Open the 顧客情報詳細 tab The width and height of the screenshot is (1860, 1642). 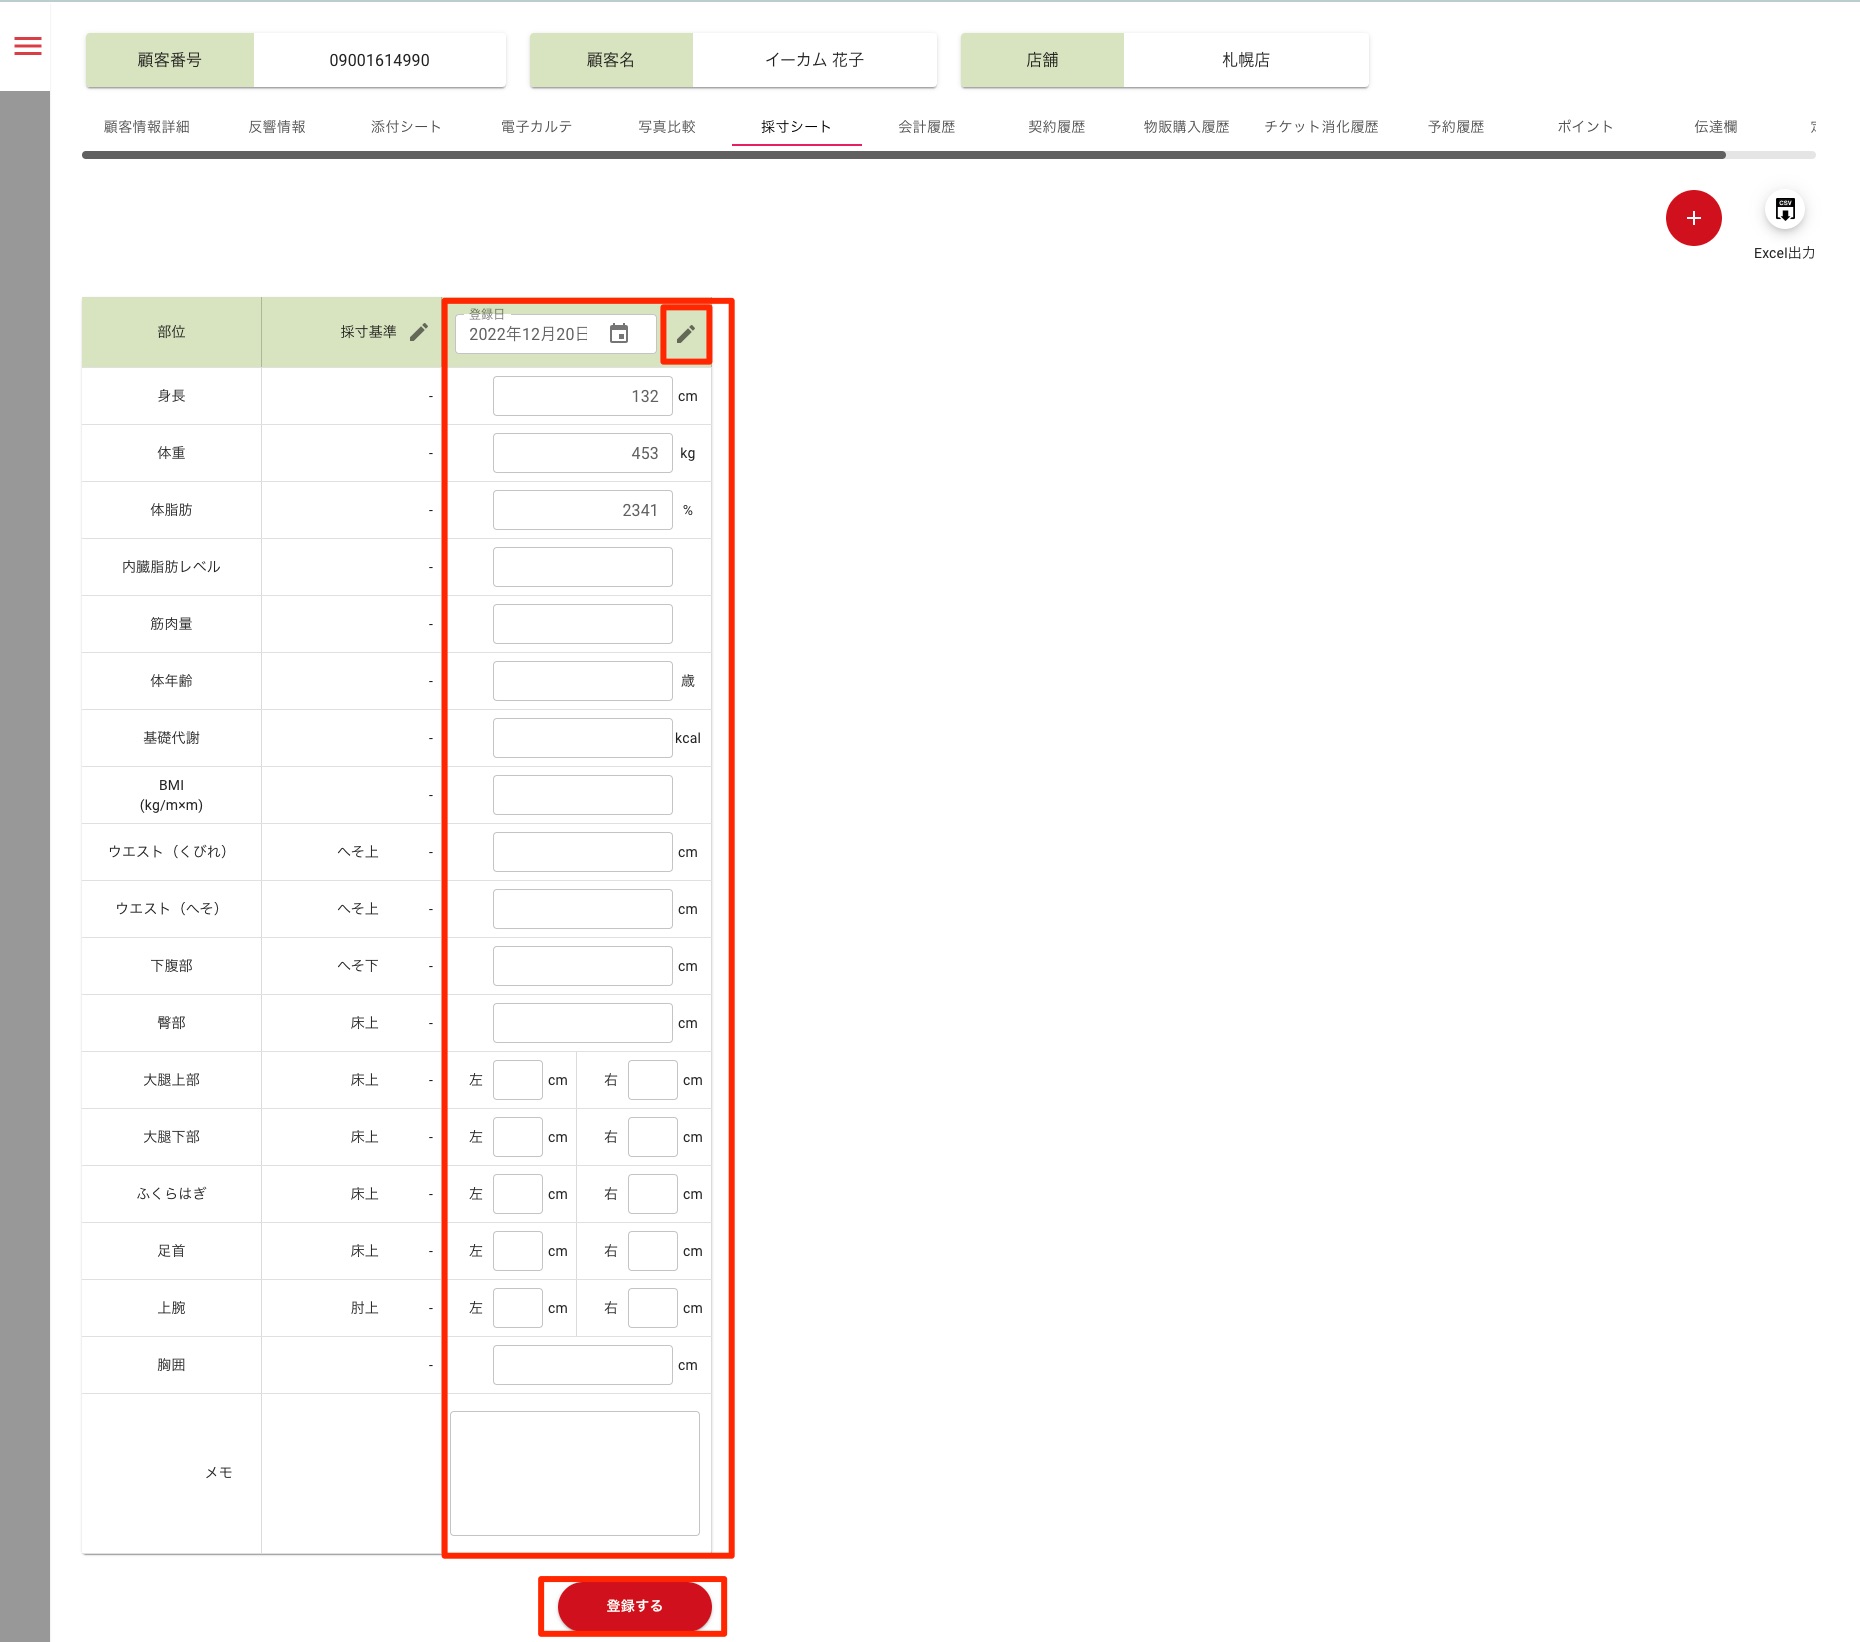point(146,127)
